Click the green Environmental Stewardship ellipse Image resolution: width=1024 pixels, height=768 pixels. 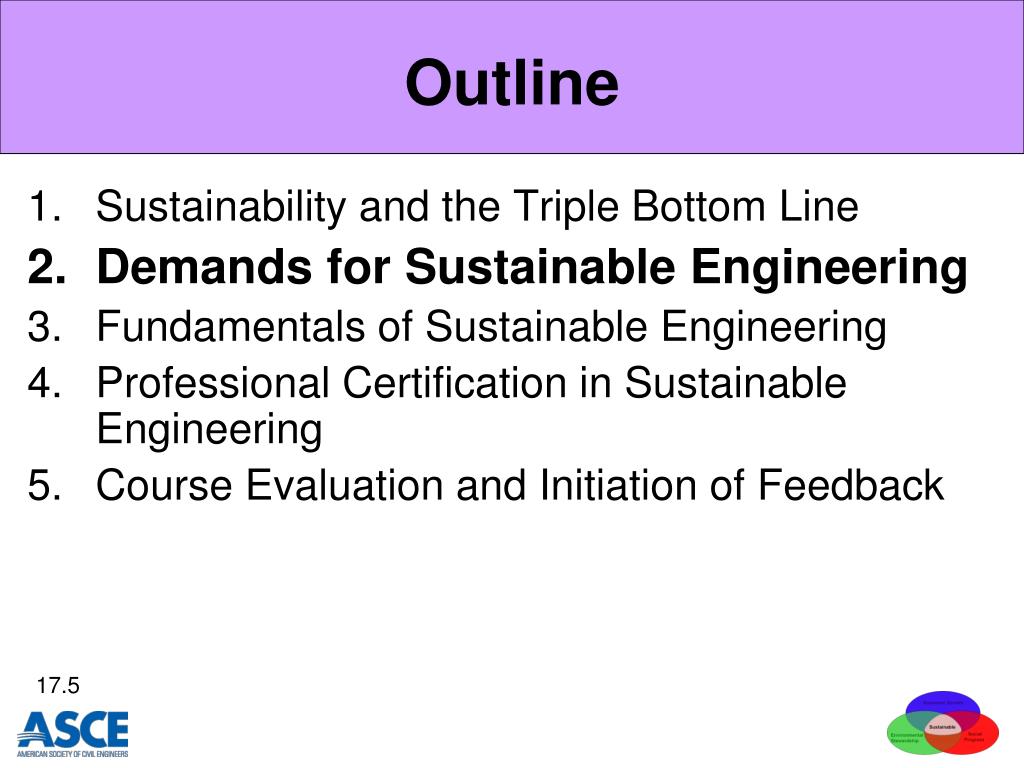click(904, 737)
